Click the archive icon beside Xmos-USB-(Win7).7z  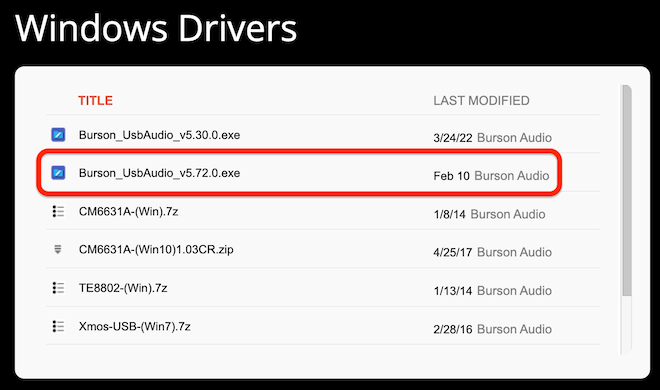(58, 326)
